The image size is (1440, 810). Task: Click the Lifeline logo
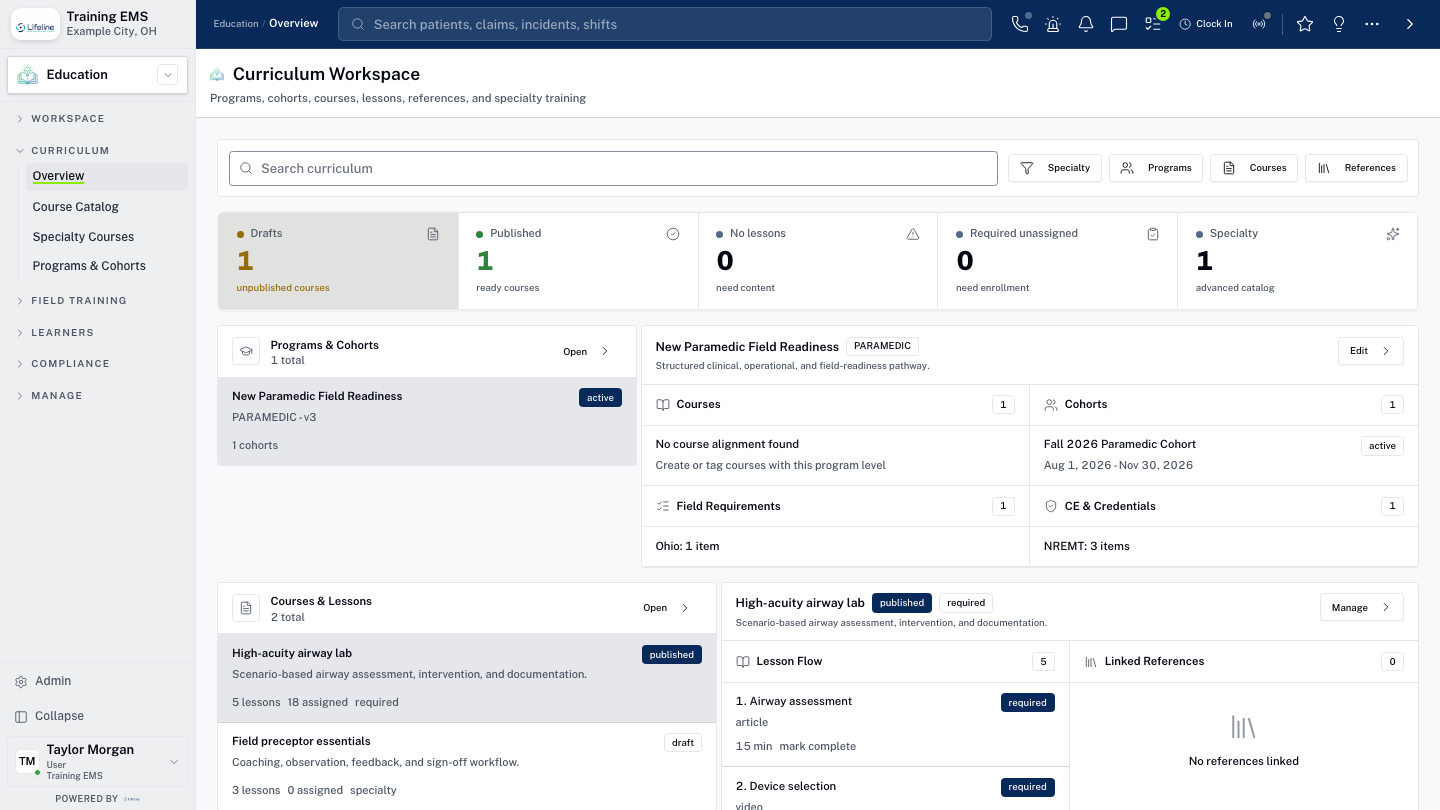[x=35, y=25]
